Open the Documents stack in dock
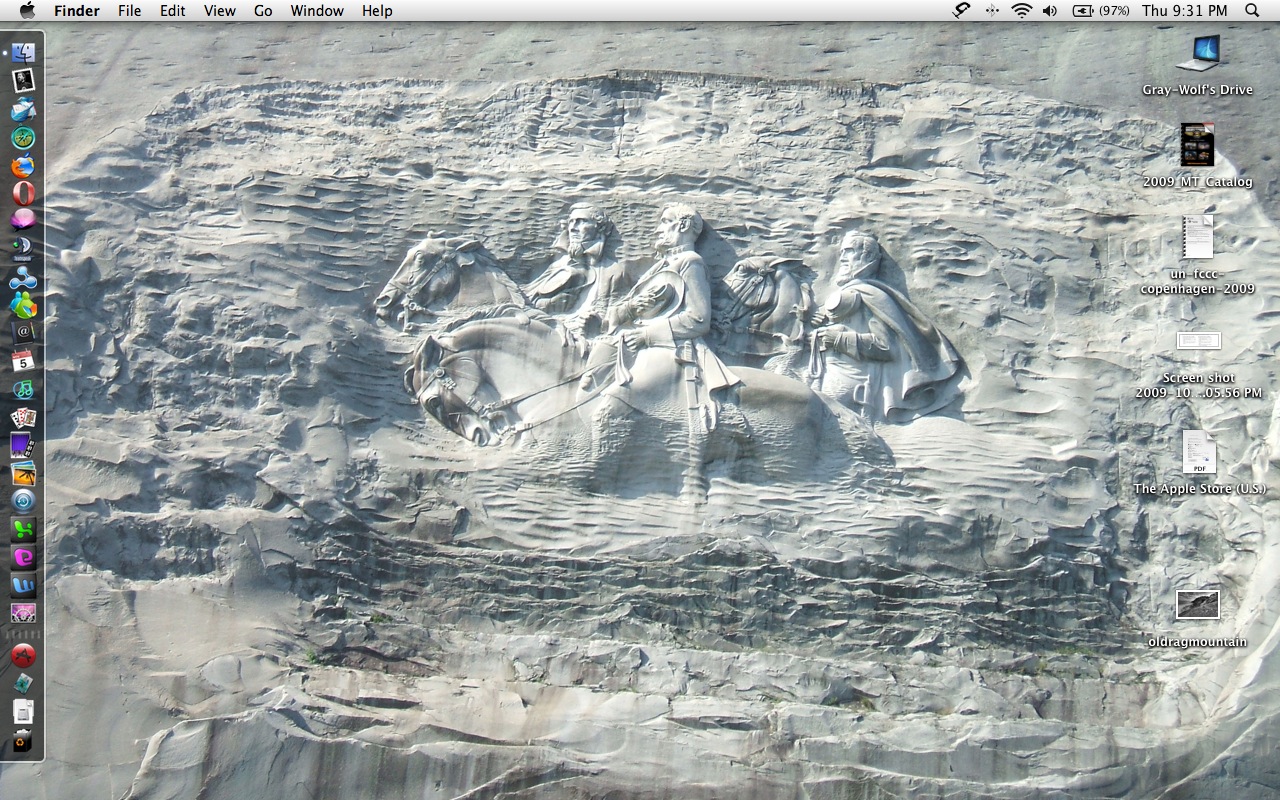The image size is (1280, 800). tap(23, 712)
